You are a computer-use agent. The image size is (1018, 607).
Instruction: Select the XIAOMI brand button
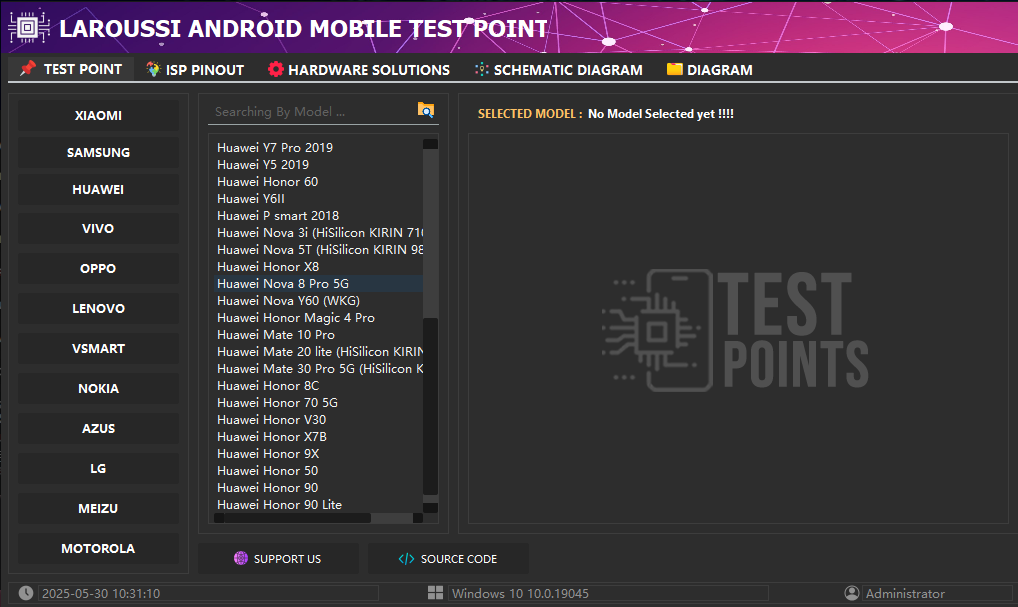tap(98, 115)
